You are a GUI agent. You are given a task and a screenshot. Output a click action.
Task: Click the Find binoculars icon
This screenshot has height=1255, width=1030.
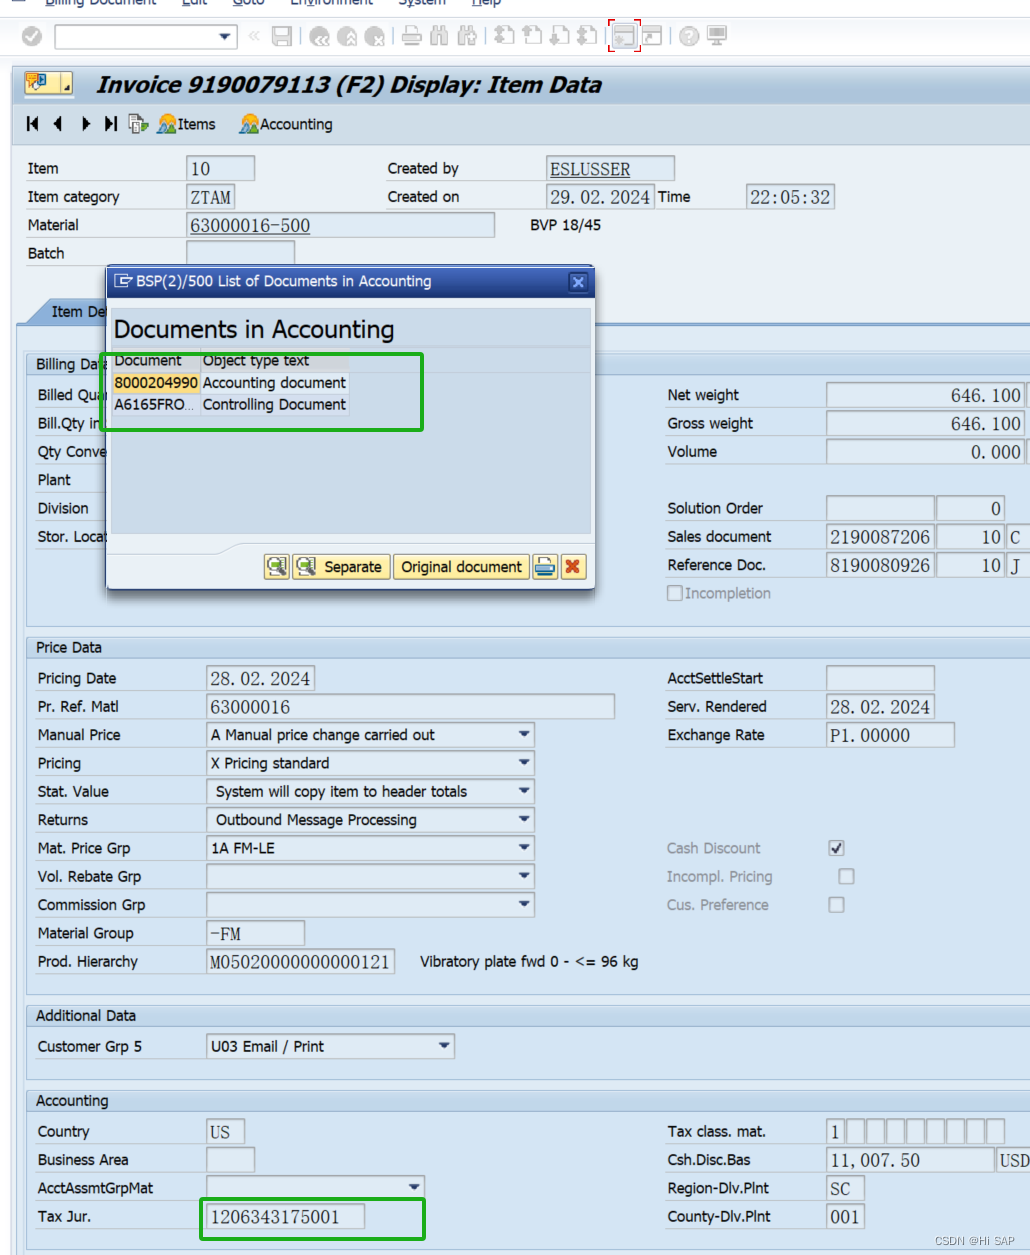pyautogui.click(x=439, y=36)
